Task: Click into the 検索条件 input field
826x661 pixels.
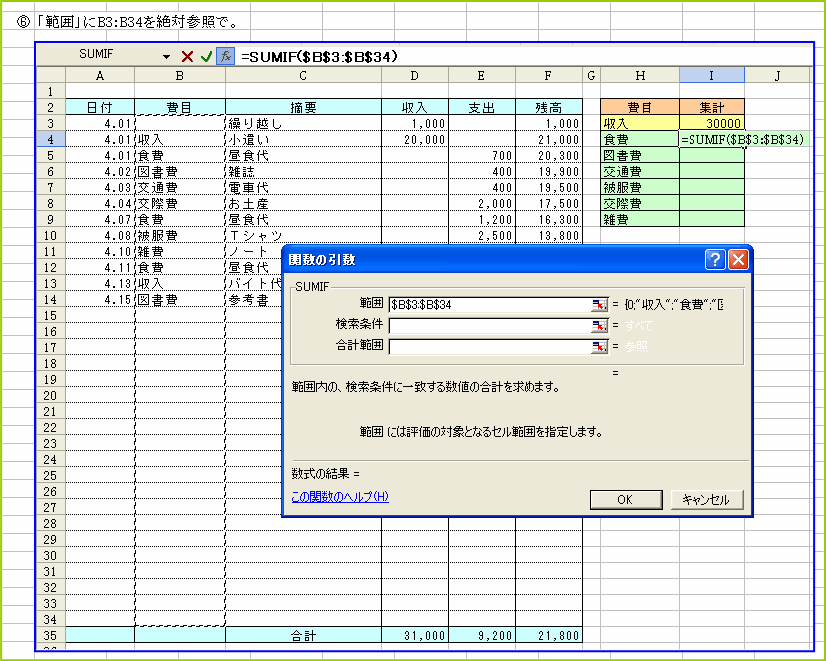Action: pyautogui.click(x=489, y=325)
